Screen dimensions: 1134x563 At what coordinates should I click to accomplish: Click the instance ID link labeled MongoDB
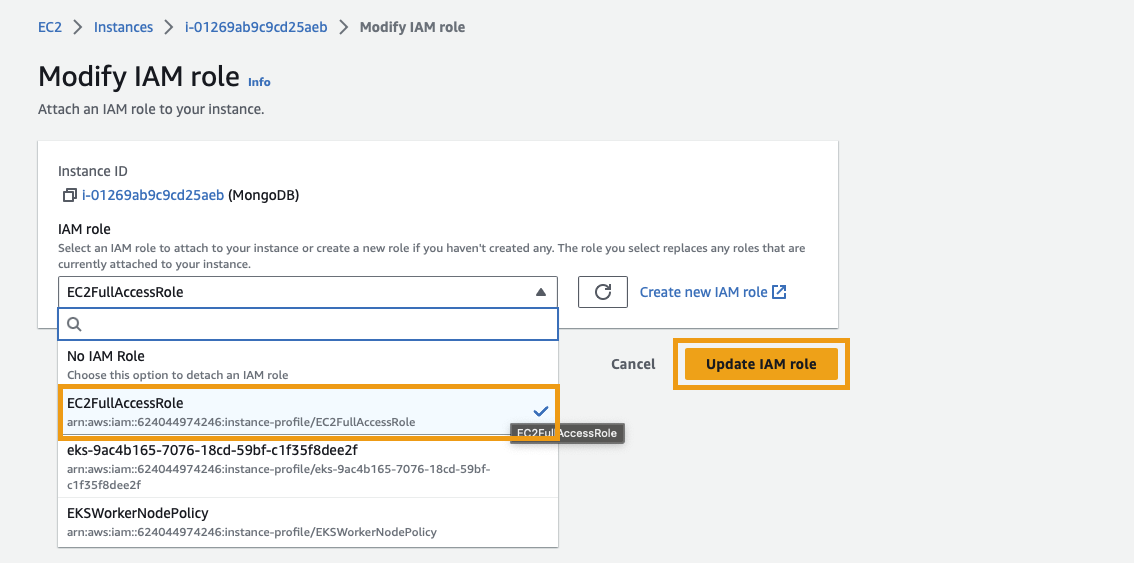152,195
